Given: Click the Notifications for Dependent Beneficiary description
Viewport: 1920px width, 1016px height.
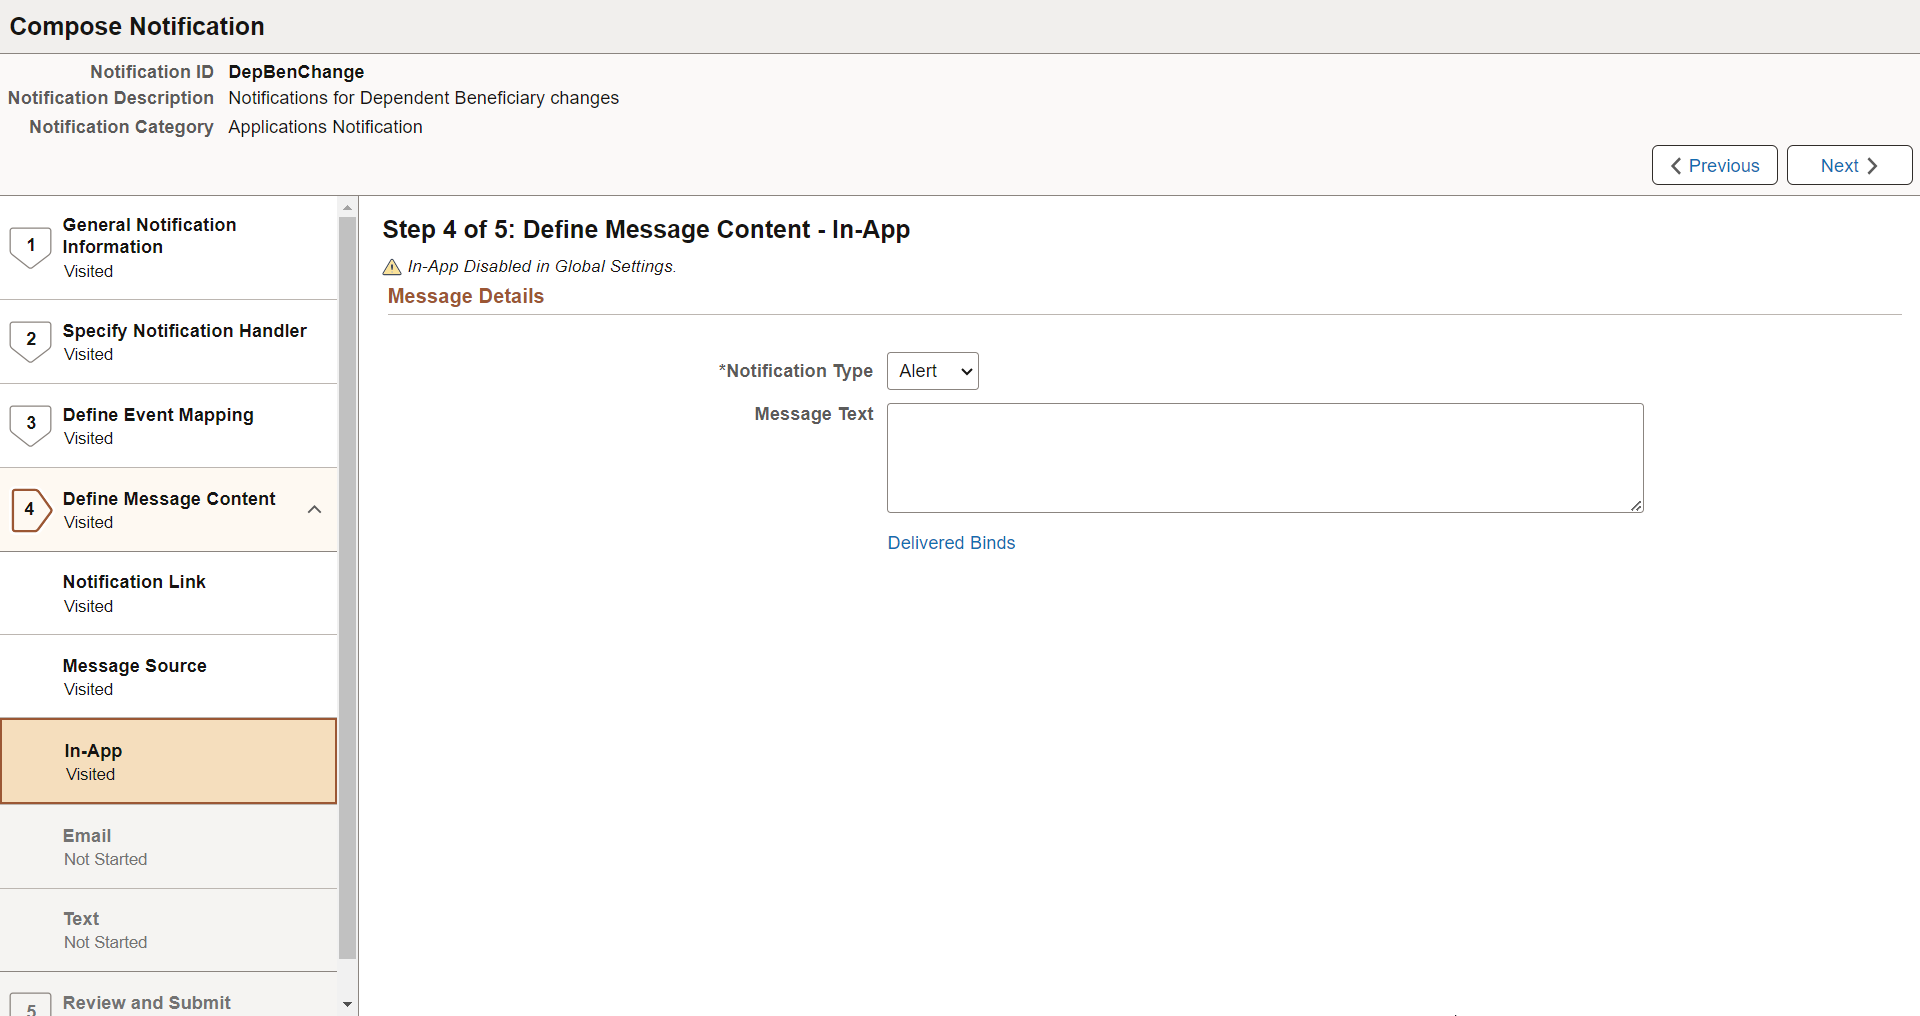Looking at the screenshot, I should point(423,98).
